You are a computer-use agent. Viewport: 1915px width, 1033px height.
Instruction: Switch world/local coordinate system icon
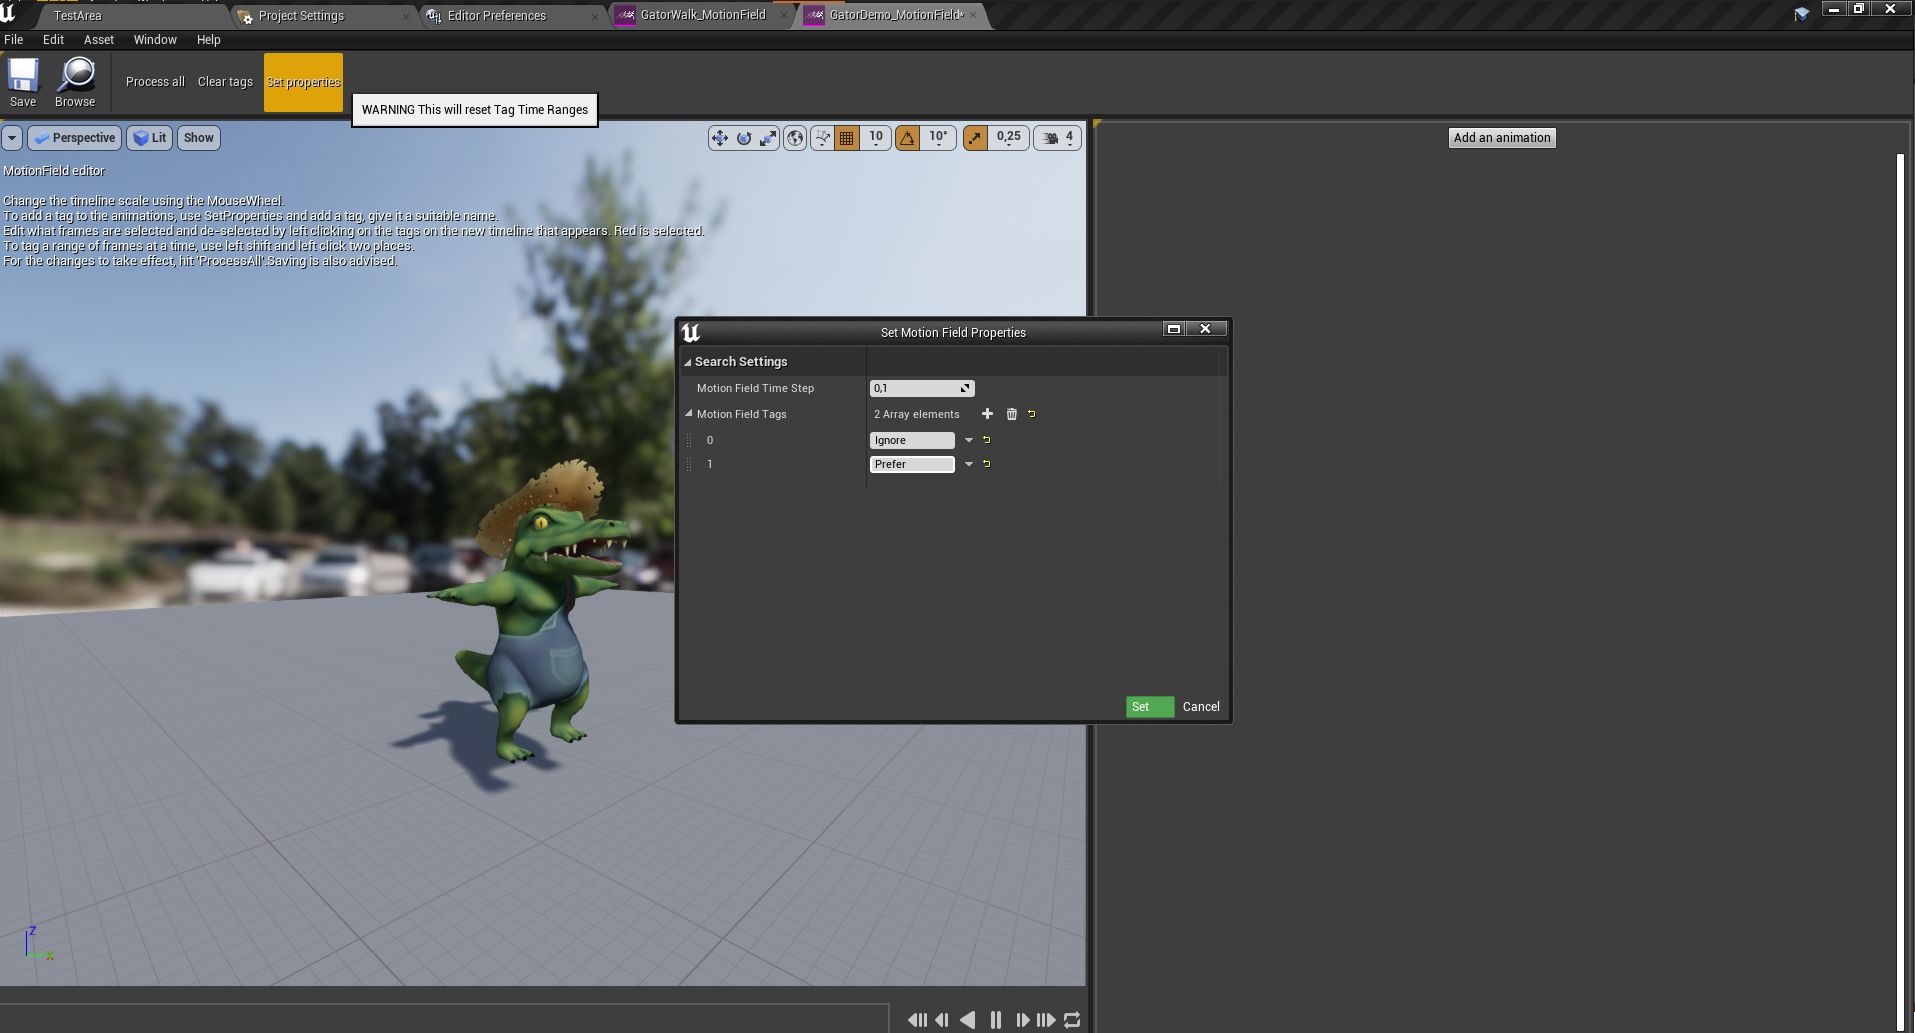pyautogui.click(x=795, y=138)
